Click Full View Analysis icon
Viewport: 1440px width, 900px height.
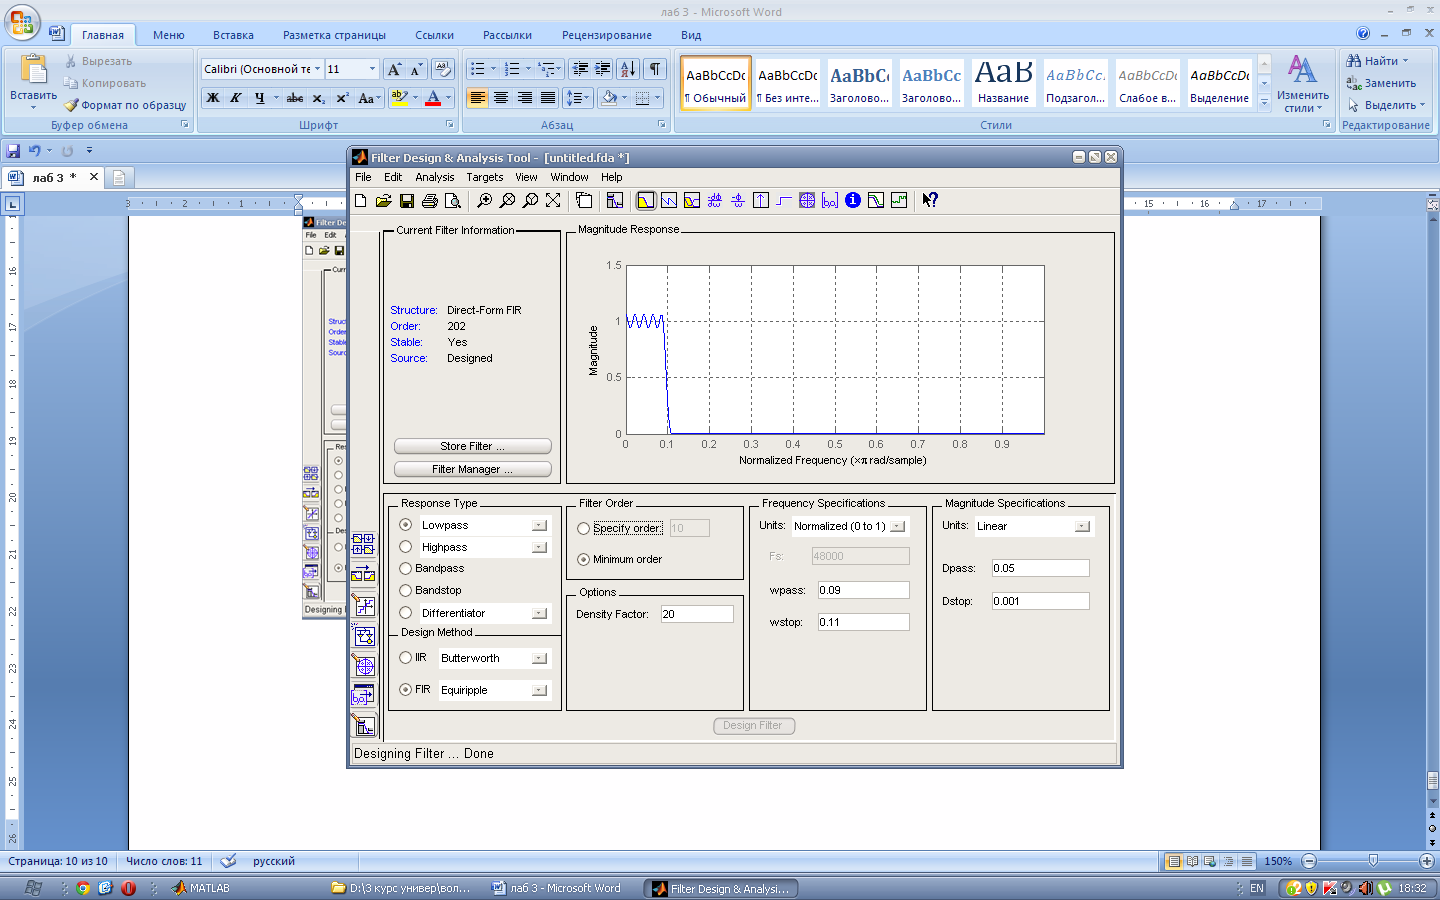(584, 200)
